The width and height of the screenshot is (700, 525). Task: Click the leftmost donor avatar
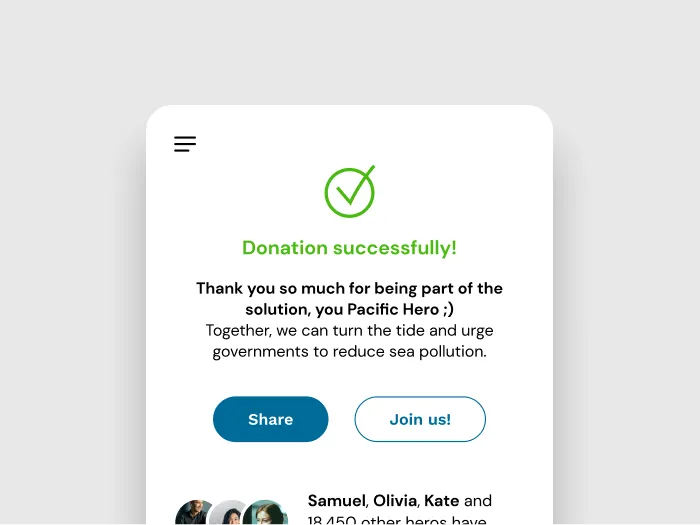[191, 515]
